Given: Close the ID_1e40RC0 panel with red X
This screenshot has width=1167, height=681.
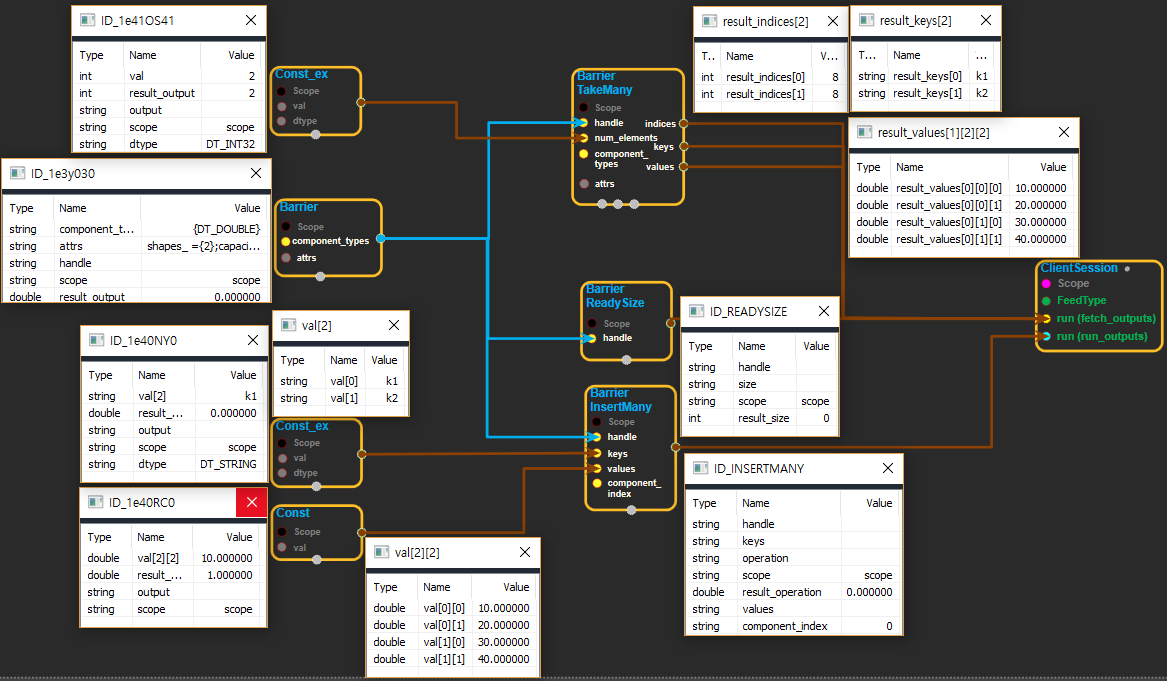Looking at the screenshot, I should tap(251, 503).
